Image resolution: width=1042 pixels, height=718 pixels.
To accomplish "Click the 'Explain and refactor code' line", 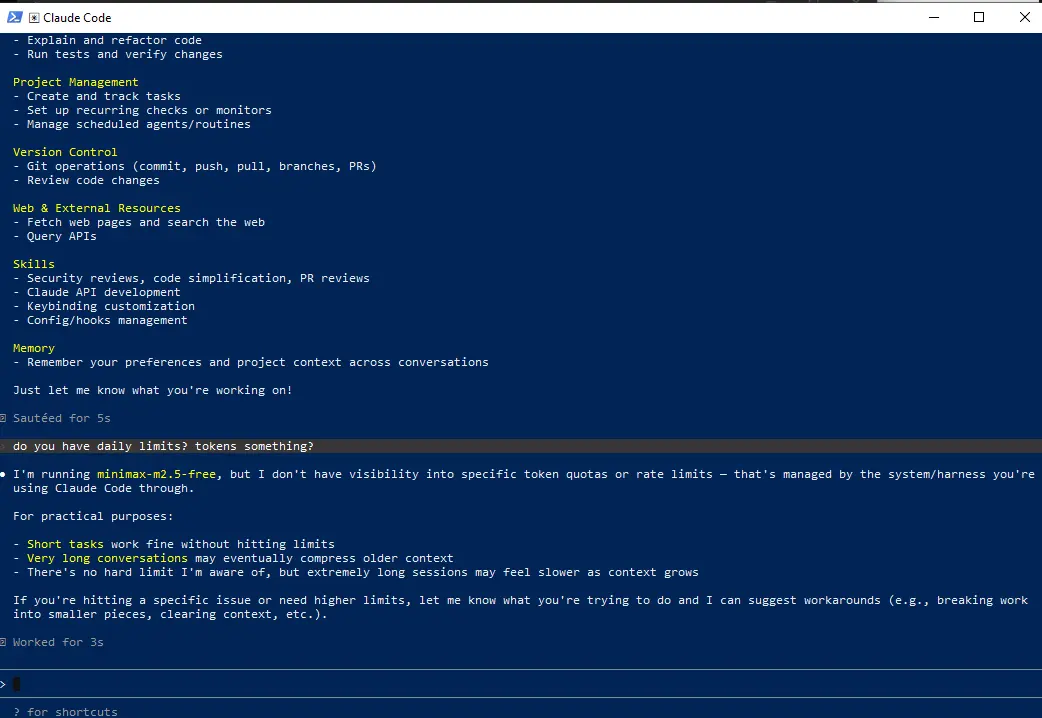I will pos(107,41).
